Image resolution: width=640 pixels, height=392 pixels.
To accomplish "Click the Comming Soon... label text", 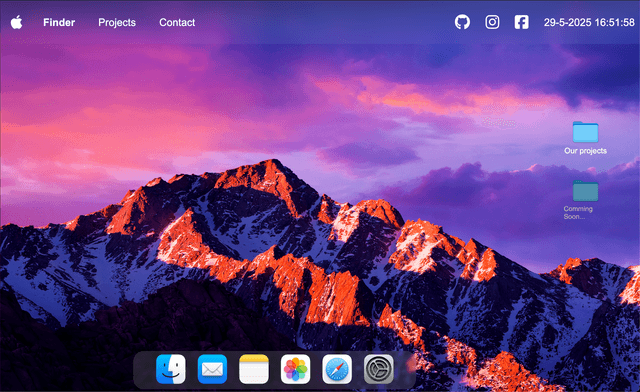I will click(578, 212).
